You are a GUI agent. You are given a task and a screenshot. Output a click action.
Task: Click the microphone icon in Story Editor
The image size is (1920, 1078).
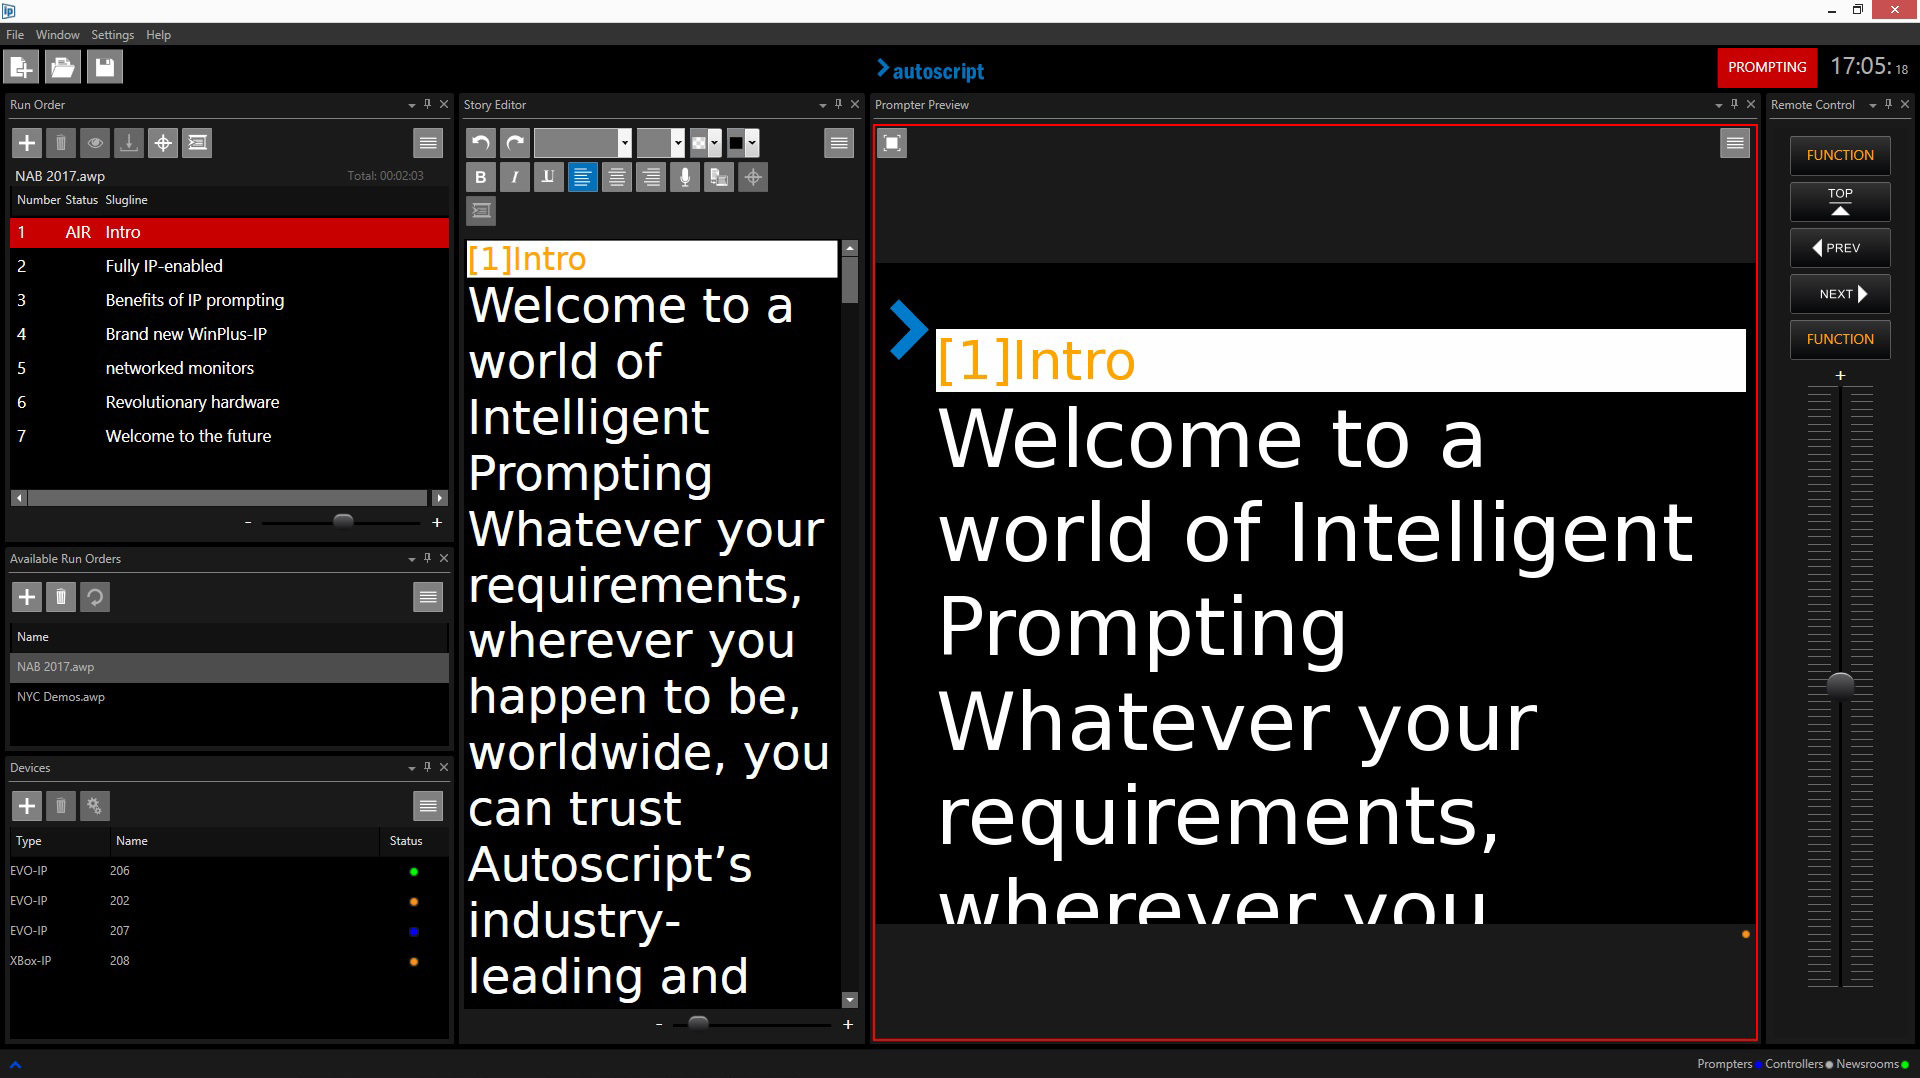(685, 177)
